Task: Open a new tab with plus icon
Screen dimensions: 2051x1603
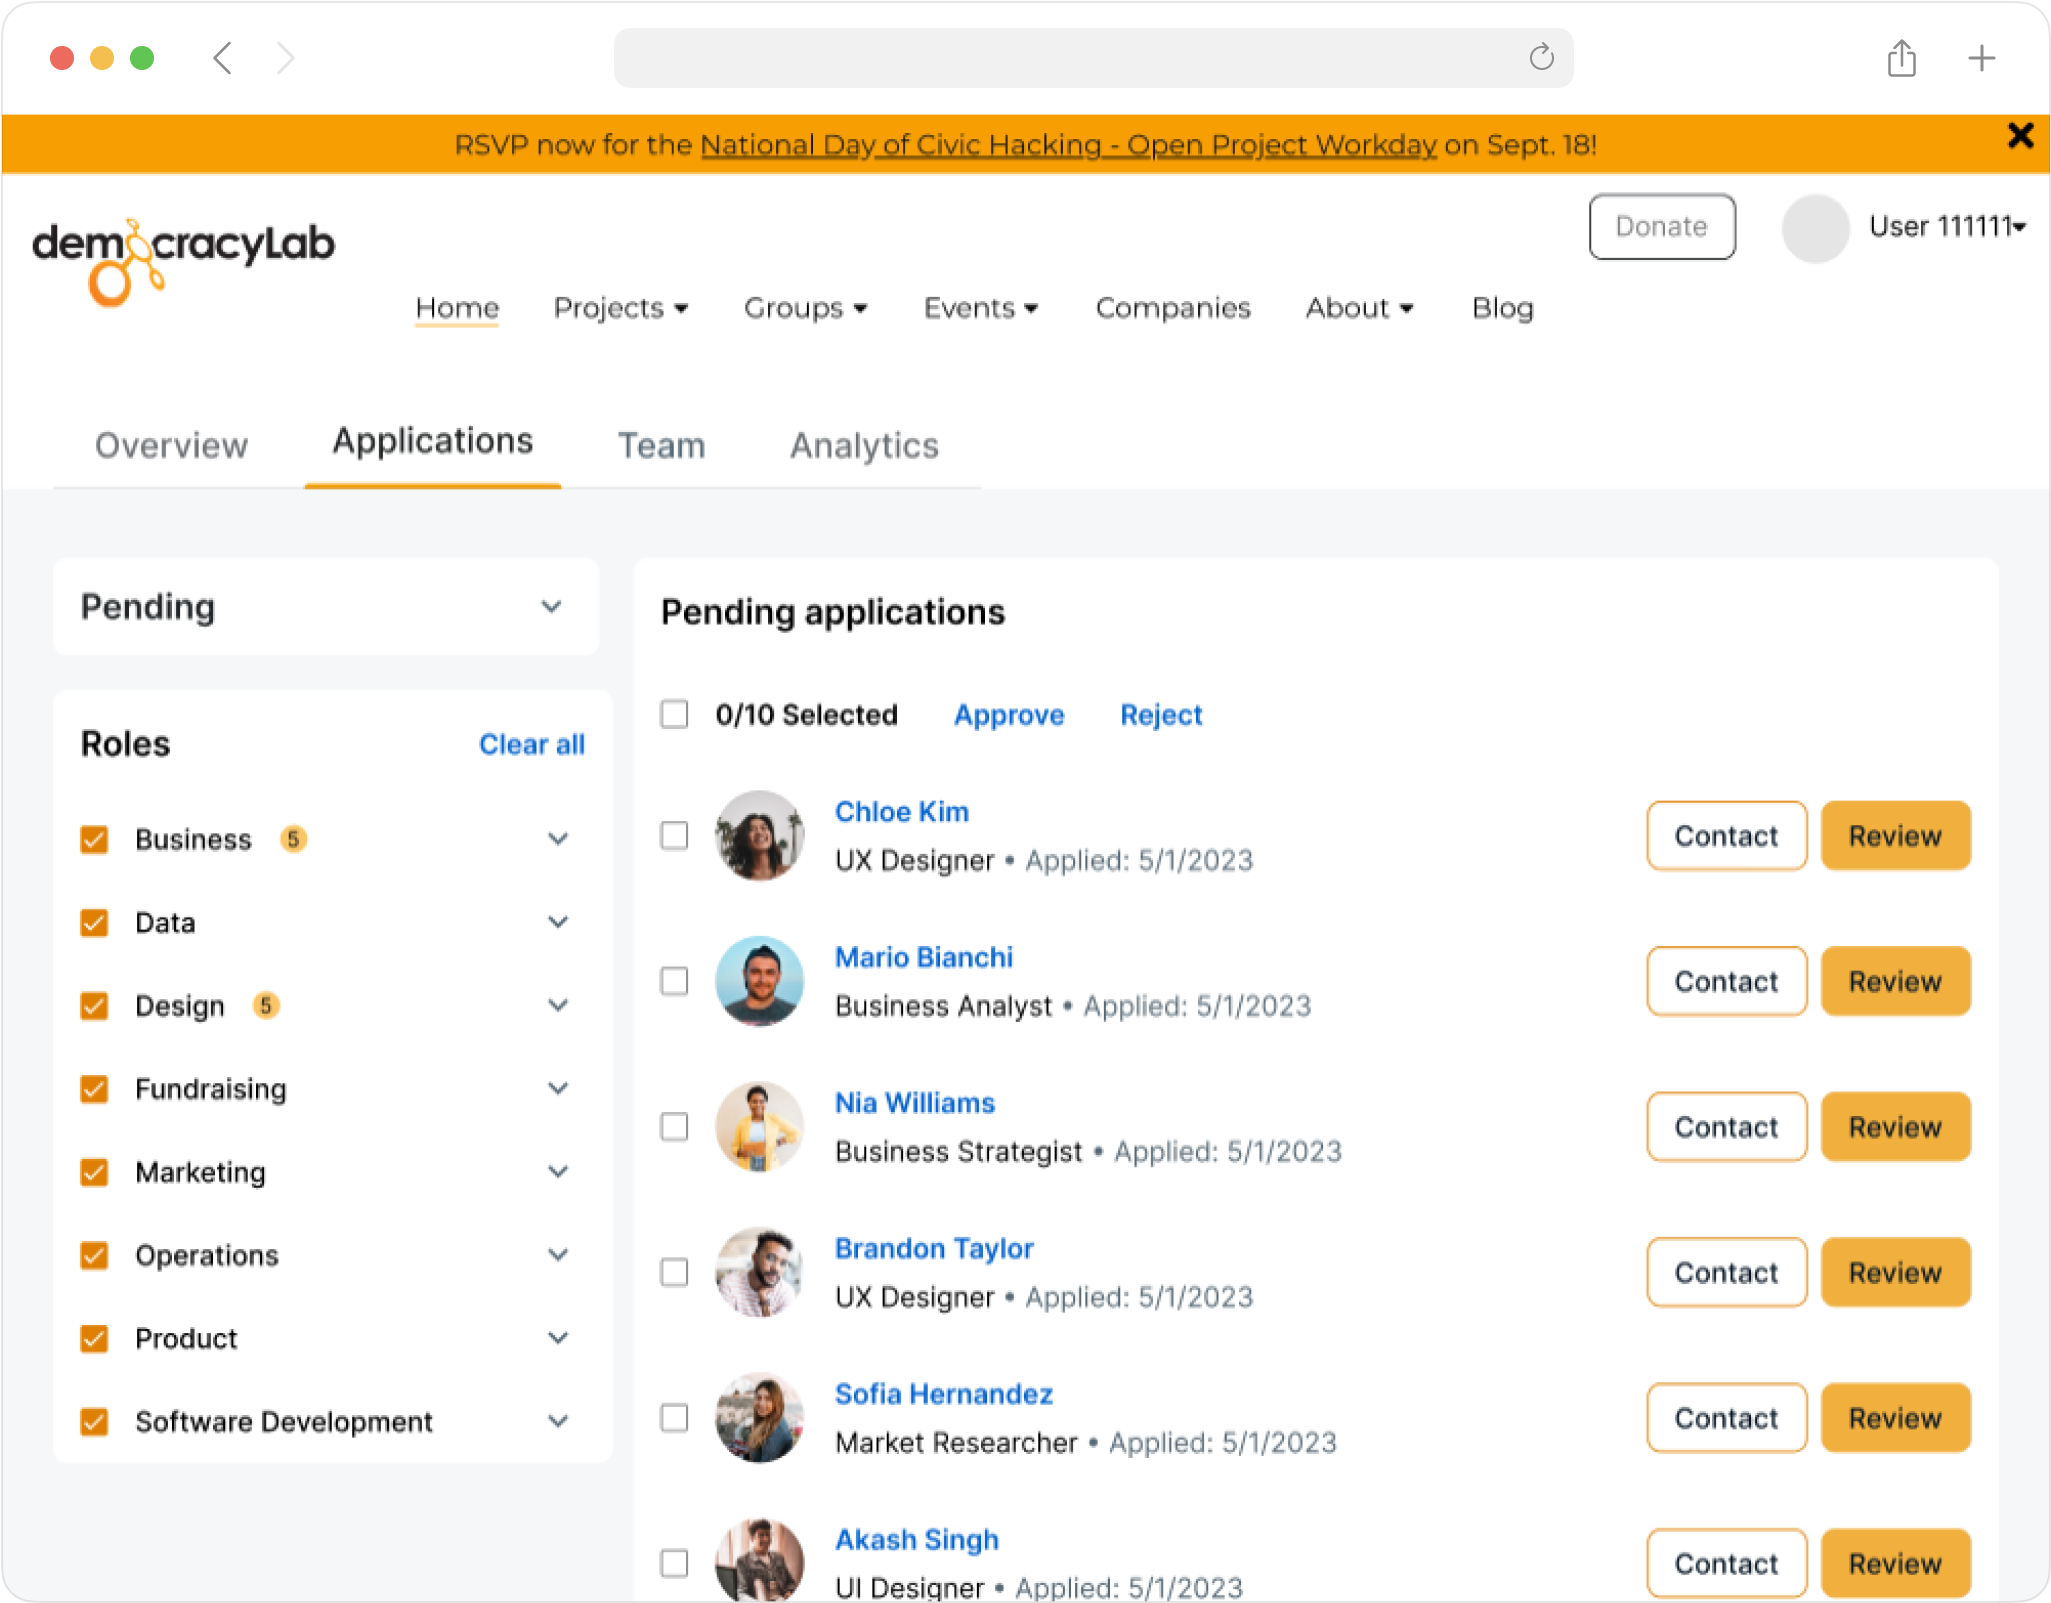Action: [x=1981, y=58]
